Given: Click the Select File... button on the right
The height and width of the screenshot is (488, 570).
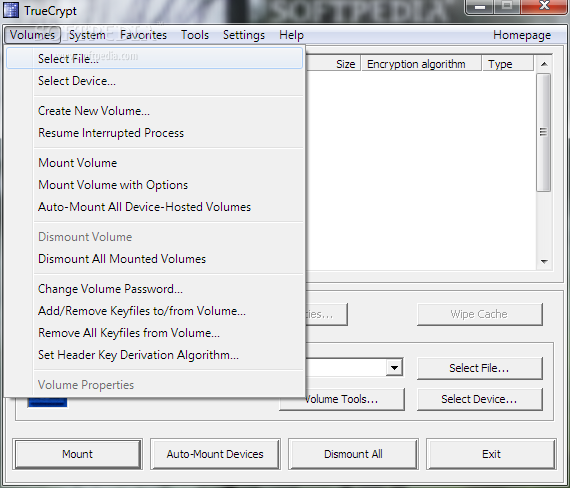Looking at the screenshot, I should (479, 368).
